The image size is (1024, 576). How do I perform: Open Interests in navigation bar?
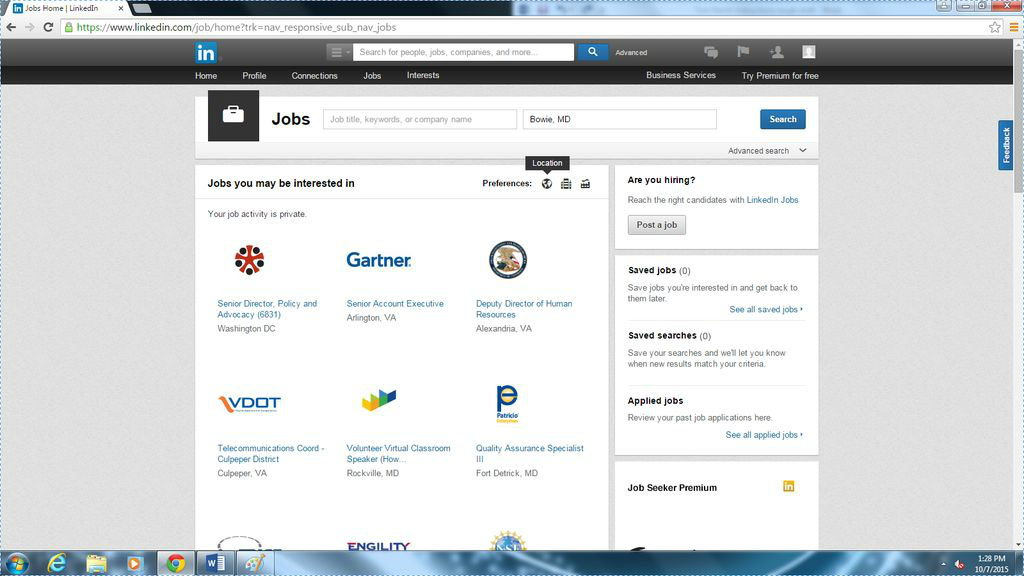(423, 75)
